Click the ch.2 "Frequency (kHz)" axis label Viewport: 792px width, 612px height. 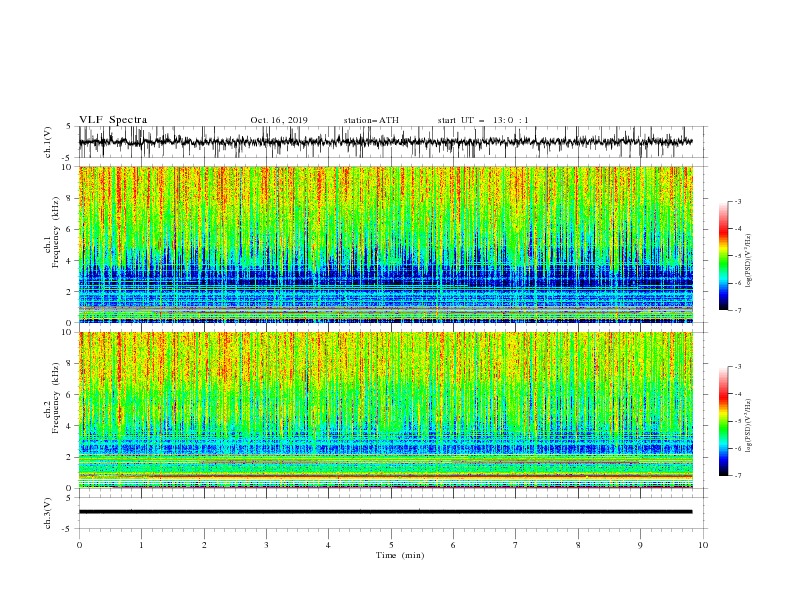56,398
